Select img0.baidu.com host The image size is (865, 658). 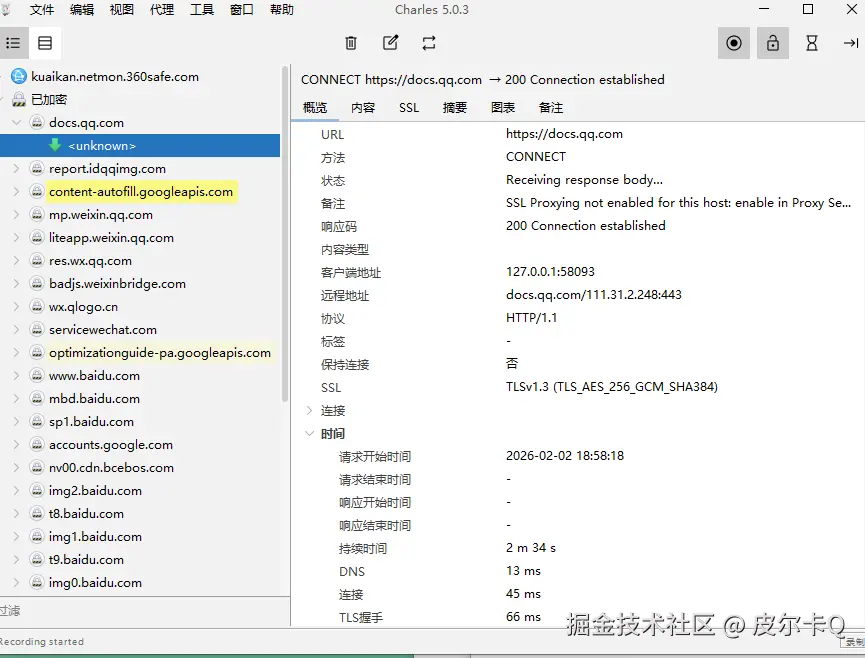click(x=95, y=582)
